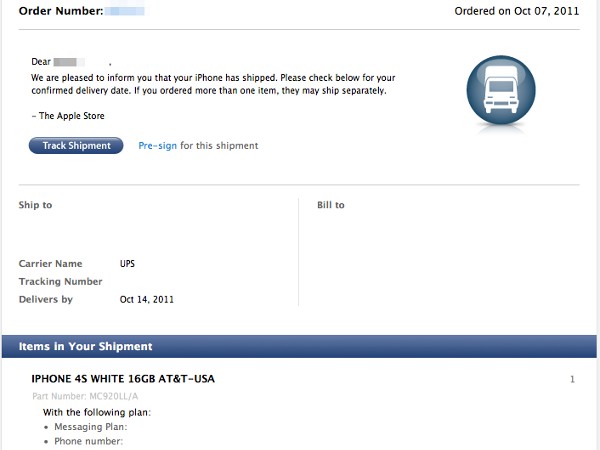
Task: Click the Phone number bullet
Action: pyautogui.click(x=88, y=441)
